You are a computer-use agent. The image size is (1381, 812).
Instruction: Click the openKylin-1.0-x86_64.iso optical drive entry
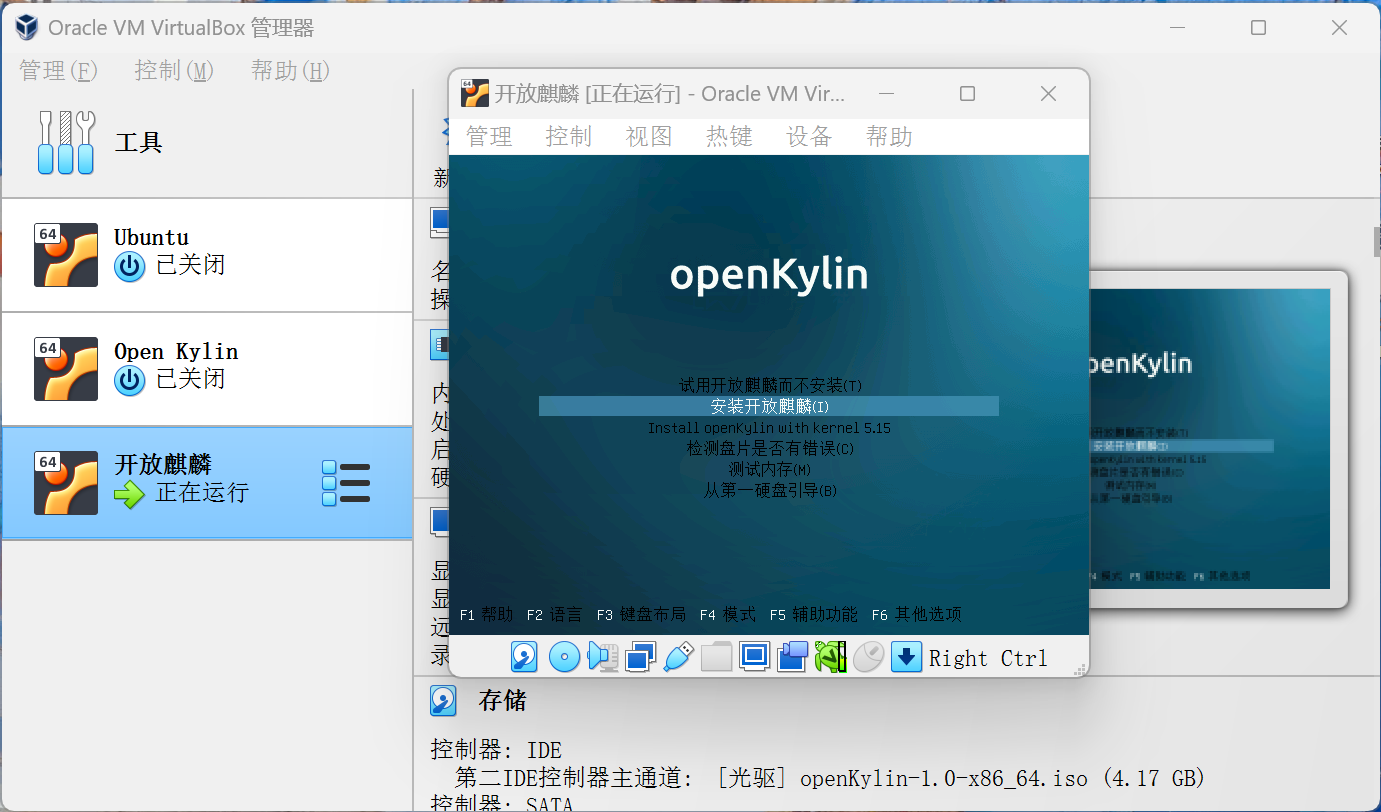point(830,778)
